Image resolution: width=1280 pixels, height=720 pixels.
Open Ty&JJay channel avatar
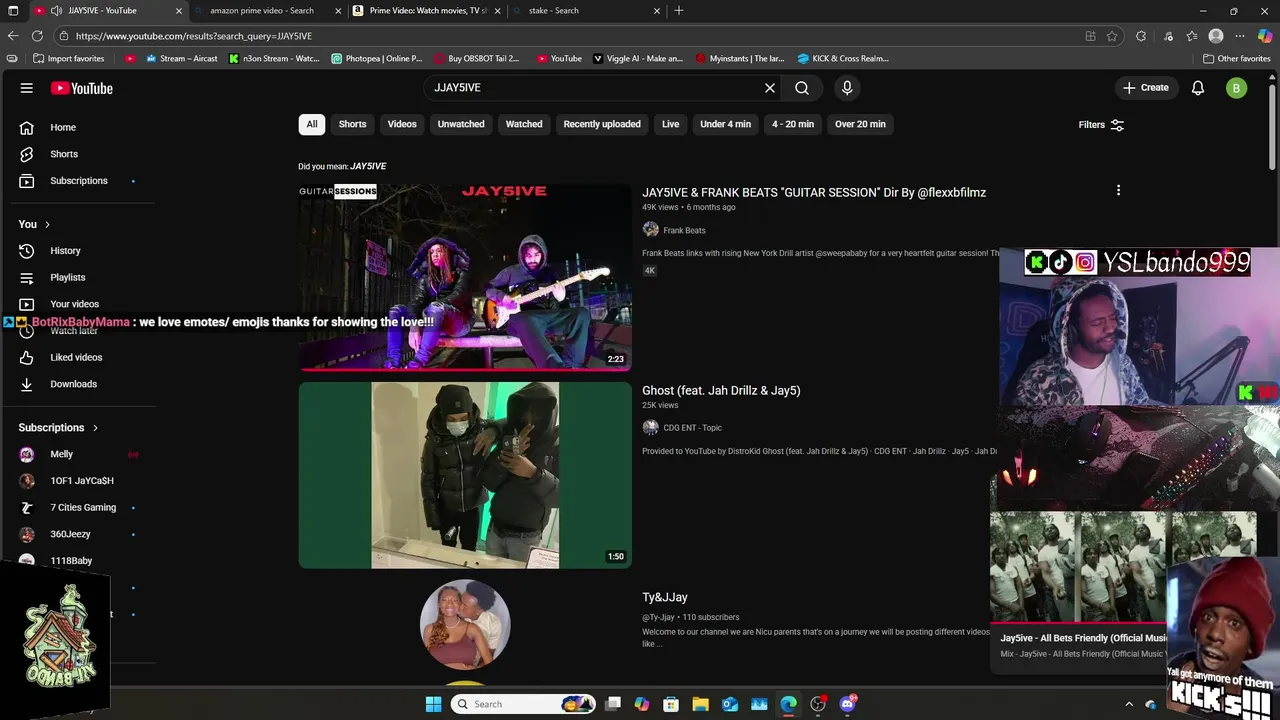[x=465, y=625]
